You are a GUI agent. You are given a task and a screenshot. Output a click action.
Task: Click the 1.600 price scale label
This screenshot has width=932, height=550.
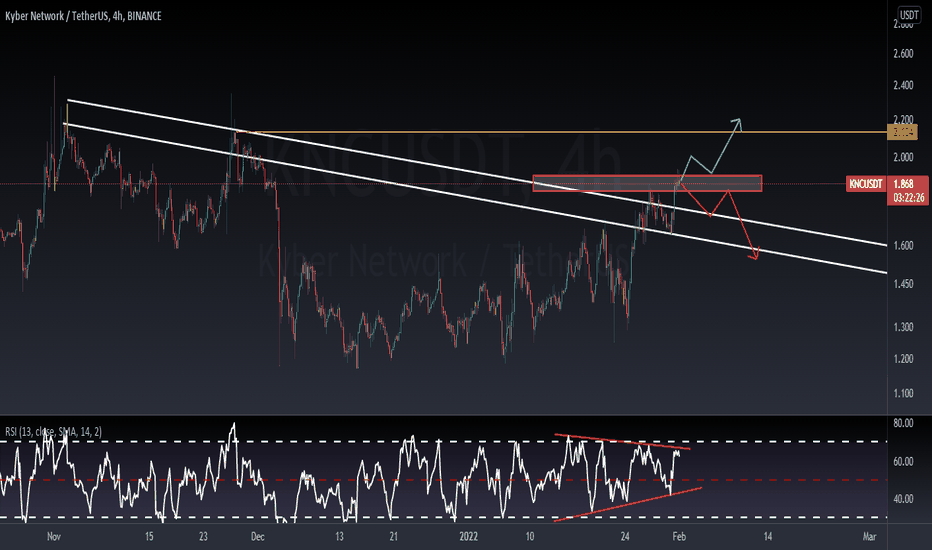click(903, 246)
